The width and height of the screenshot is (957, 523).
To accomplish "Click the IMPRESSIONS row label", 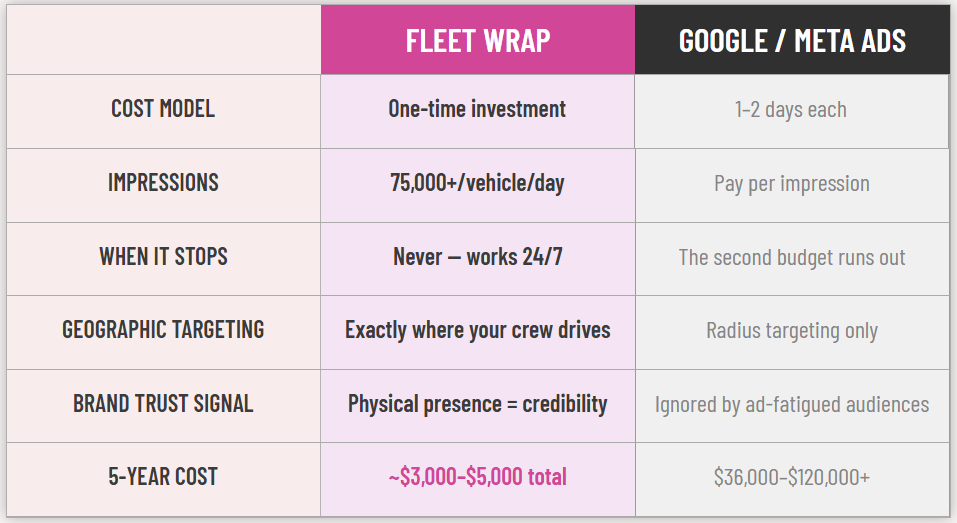I will [163, 183].
